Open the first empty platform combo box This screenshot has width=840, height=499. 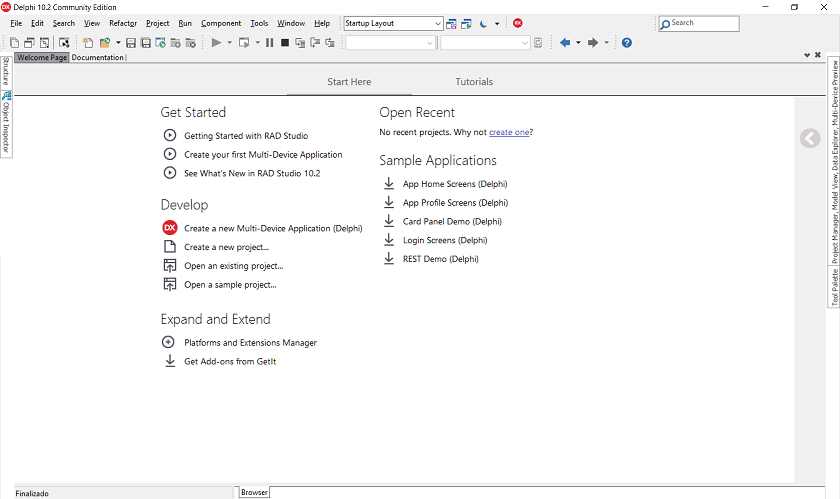tap(391, 42)
